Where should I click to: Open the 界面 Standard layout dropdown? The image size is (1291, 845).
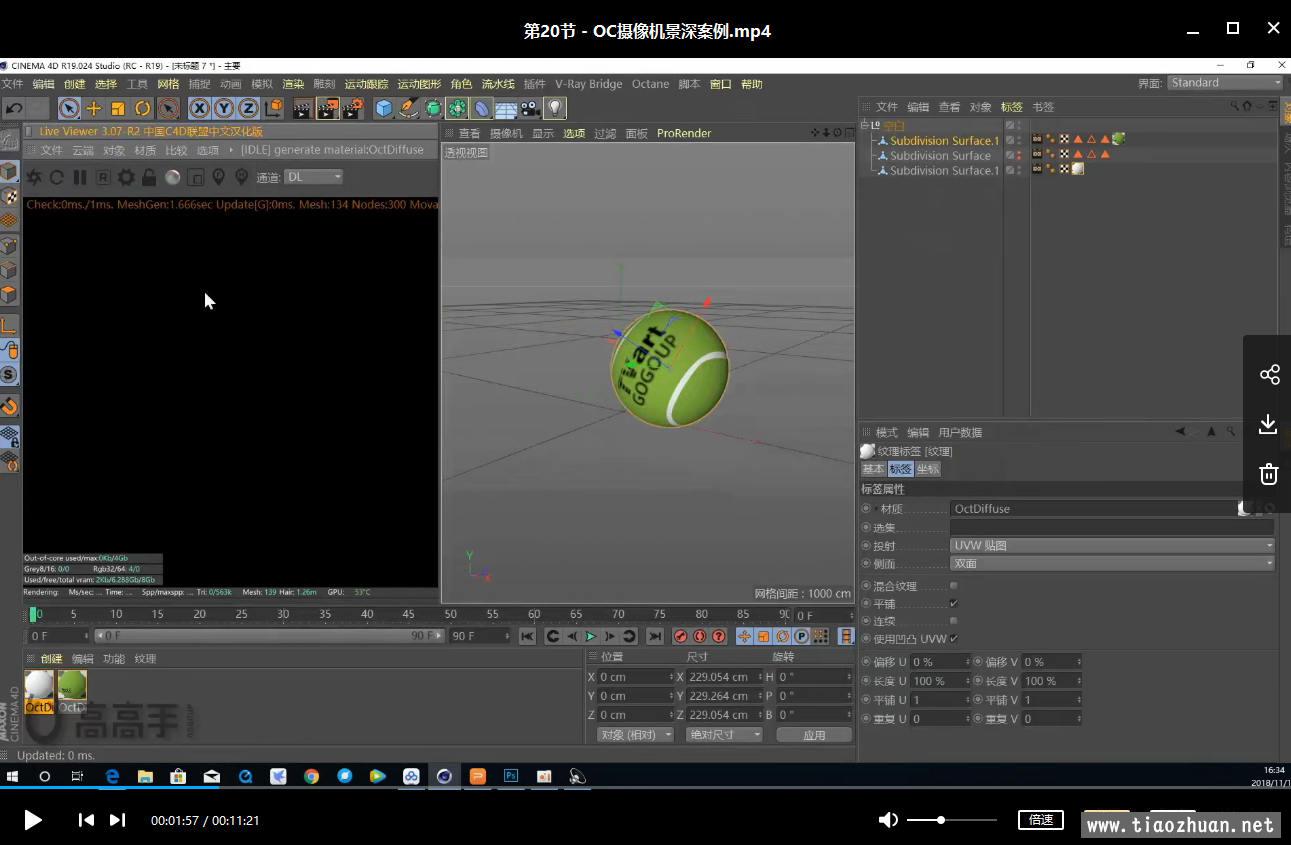tap(1225, 83)
